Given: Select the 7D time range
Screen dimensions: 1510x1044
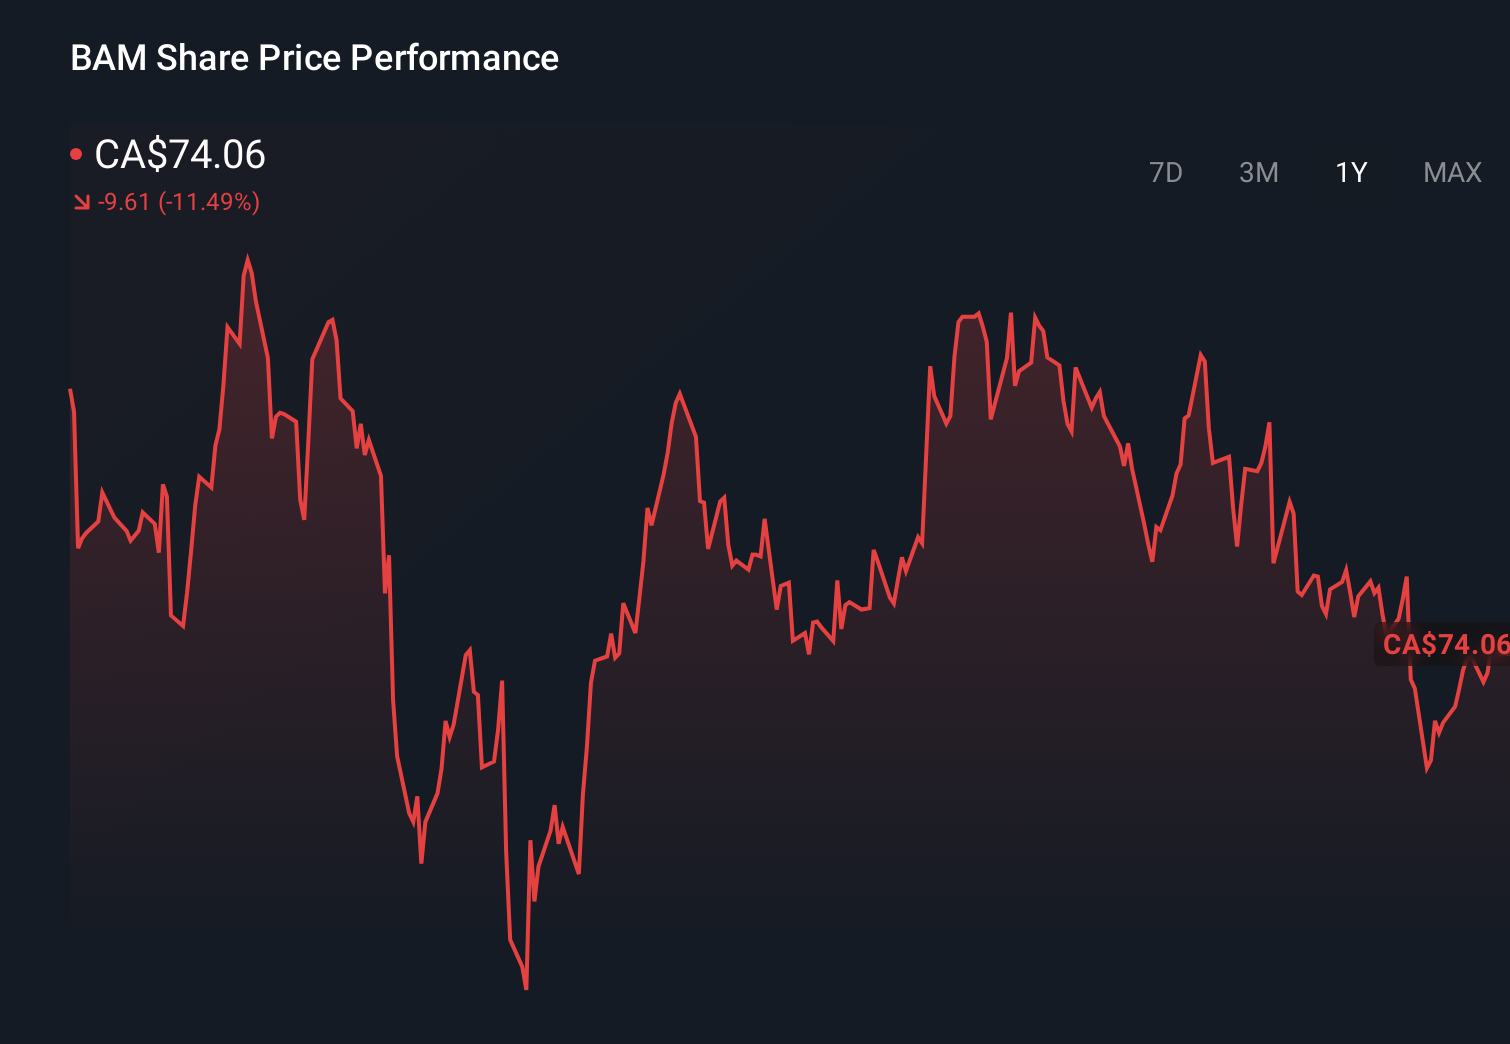Looking at the screenshot, I should pyautogui.click(x=1166, y=172).
